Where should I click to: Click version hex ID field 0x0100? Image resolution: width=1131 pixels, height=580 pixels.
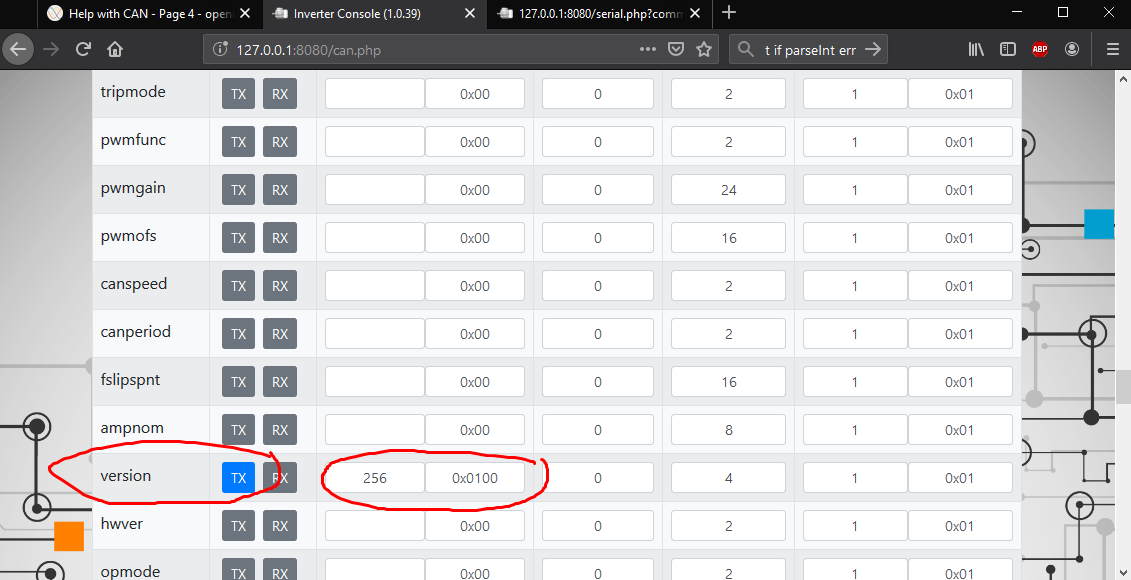[x=475, y=478]
